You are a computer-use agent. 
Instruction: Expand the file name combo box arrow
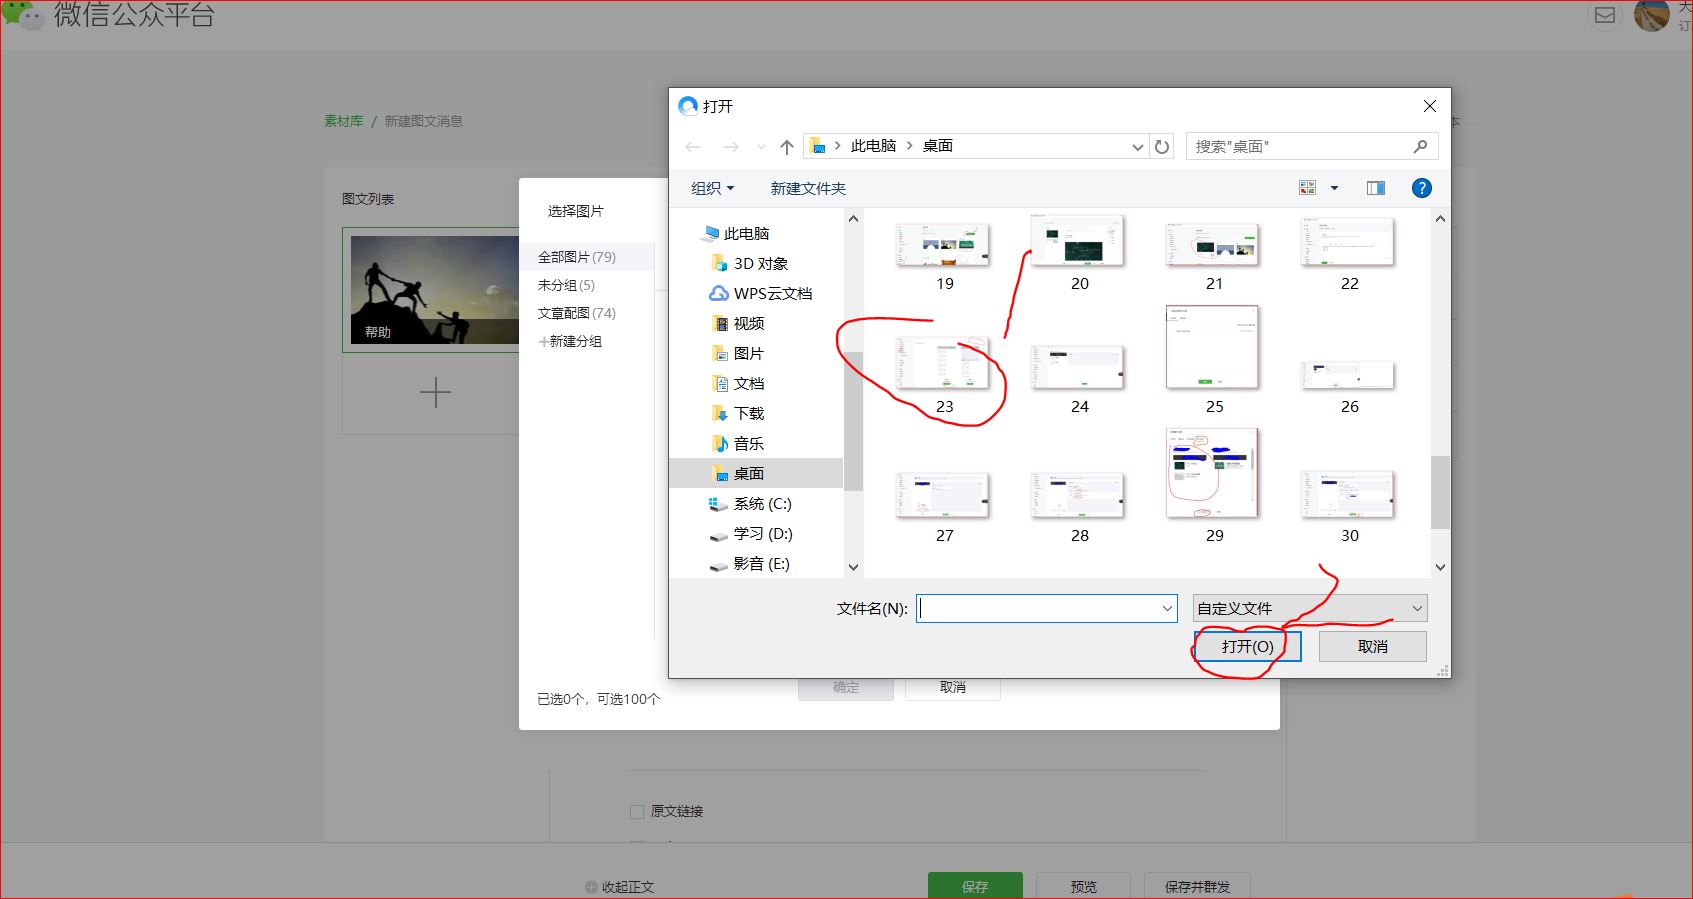coord(1167,608)
